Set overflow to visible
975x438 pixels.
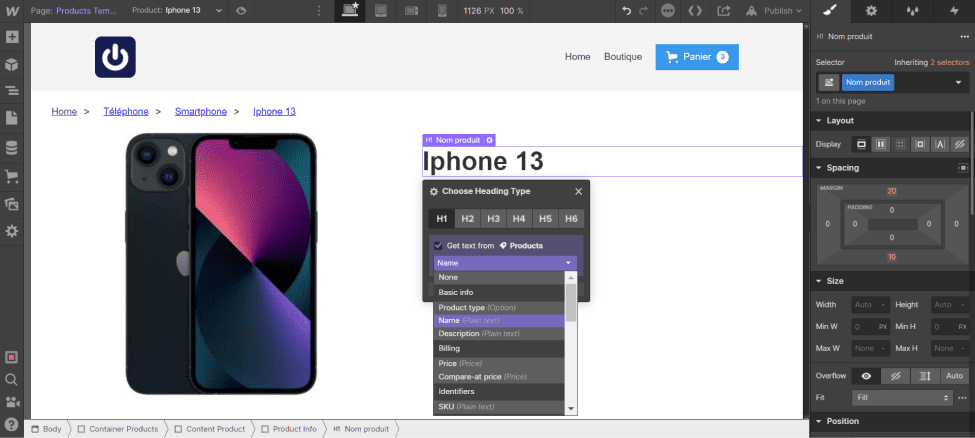(866, 376)
